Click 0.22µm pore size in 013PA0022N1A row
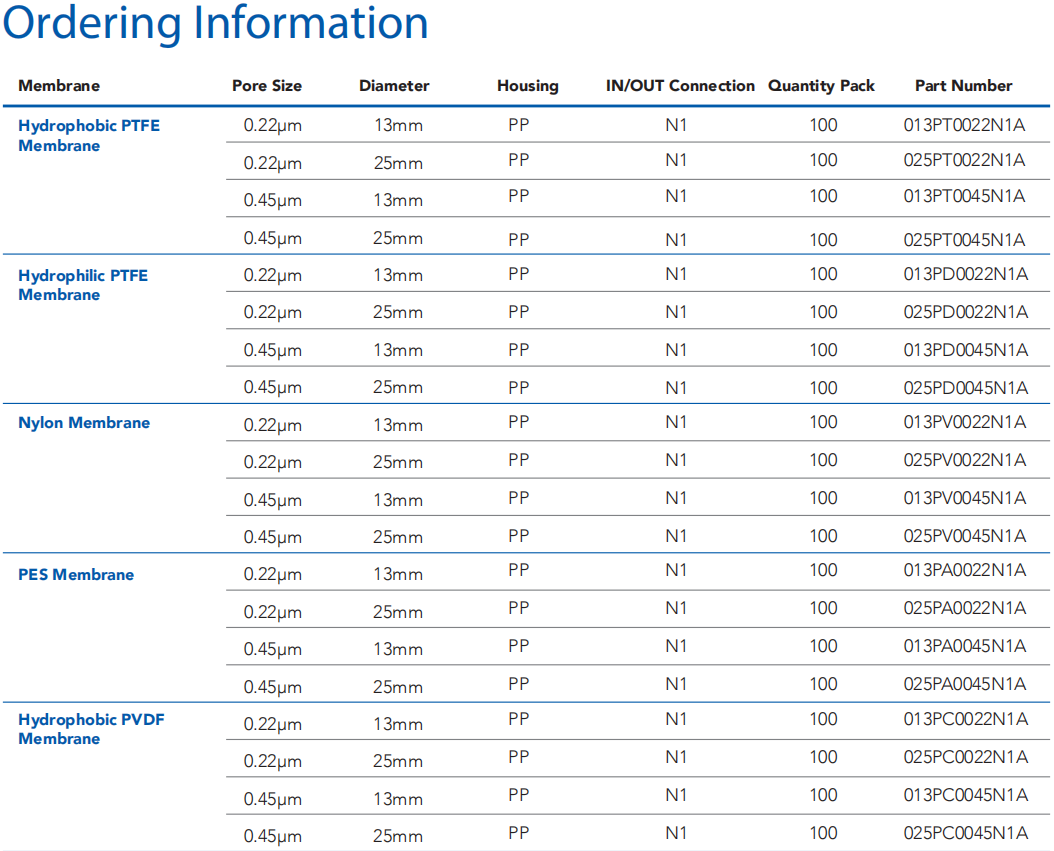This screenshot has height=851, width=1054. [x=272, y=575]
